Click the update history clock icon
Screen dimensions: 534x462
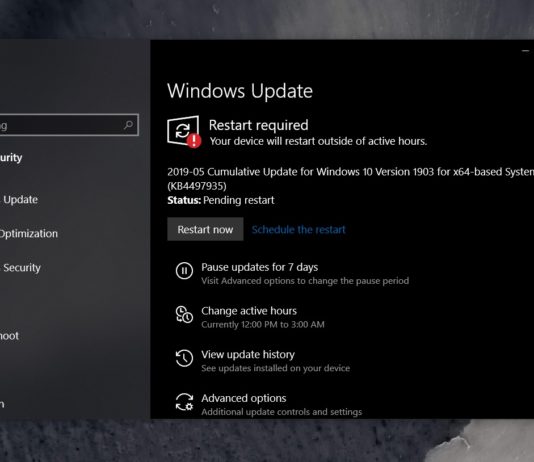point(184,358)
